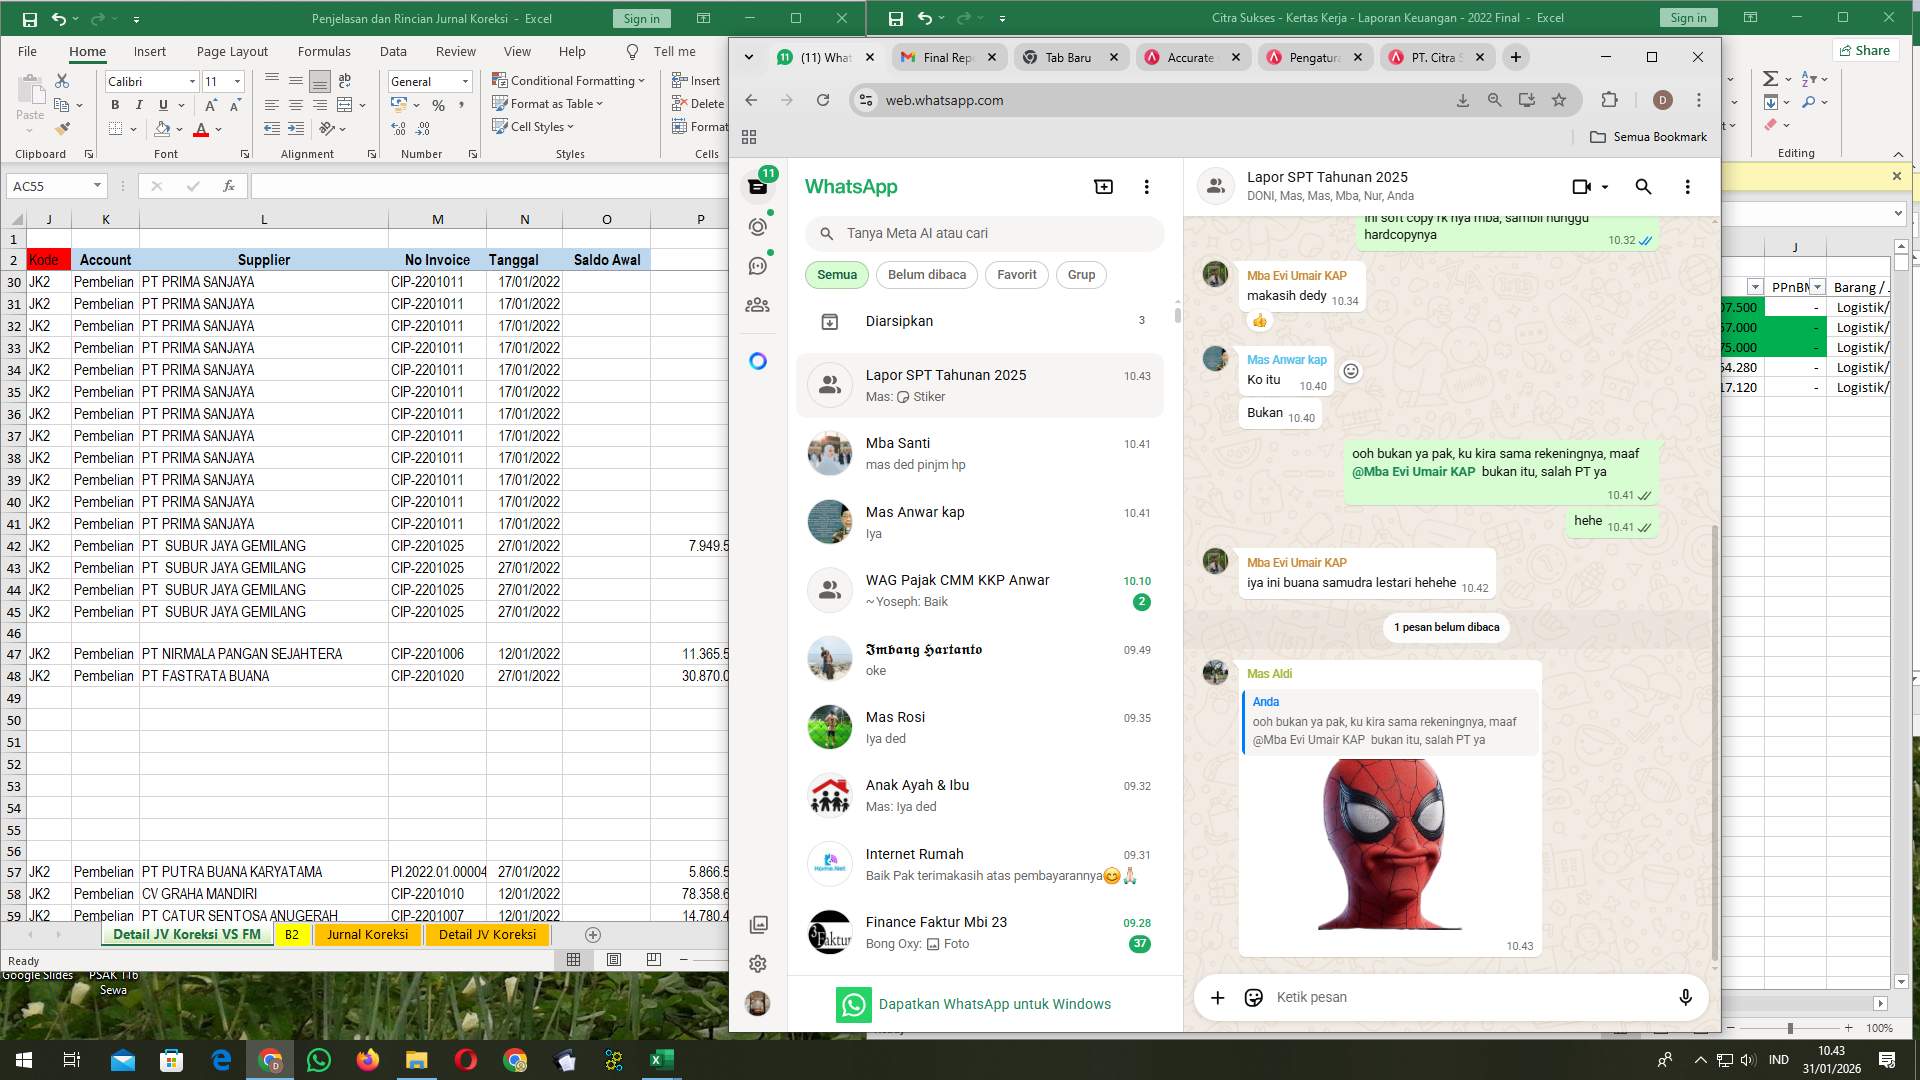Open the Communities icon in WhatsApp

click(757, 305)
